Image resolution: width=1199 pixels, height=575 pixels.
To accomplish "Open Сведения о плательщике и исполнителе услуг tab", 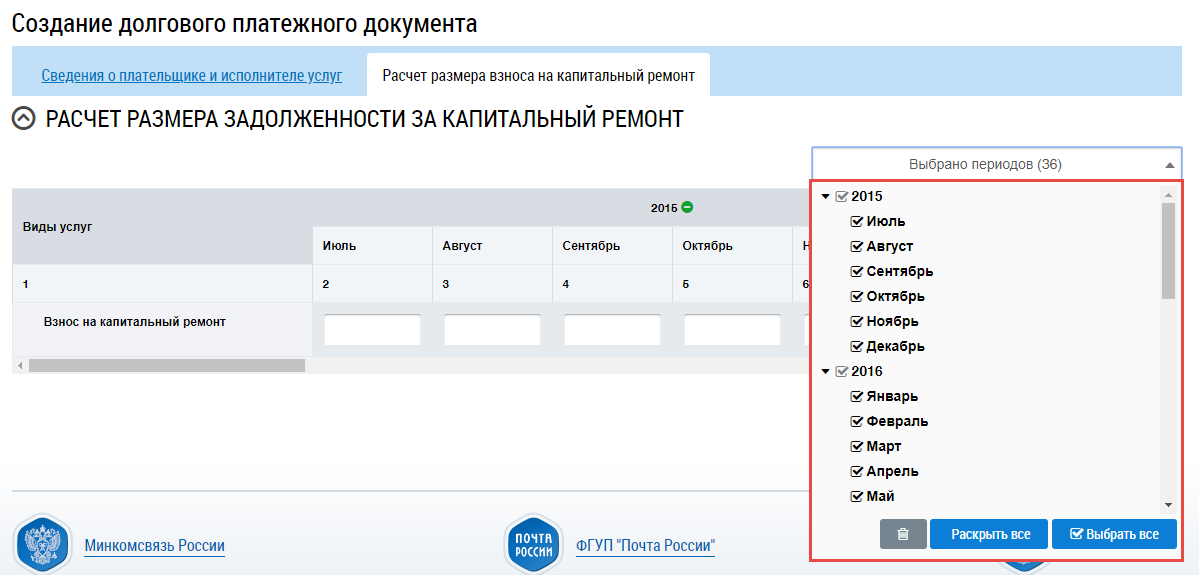I will [191, 75].
